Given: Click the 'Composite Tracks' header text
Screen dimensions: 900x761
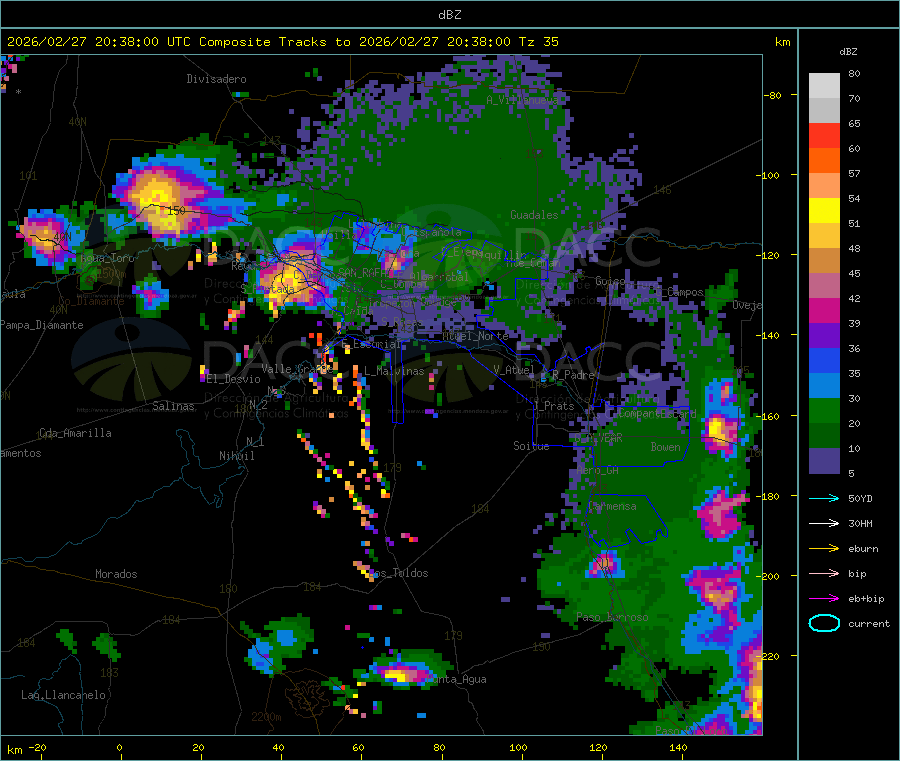Looking at the screenshot, I should tap(263, 42).
